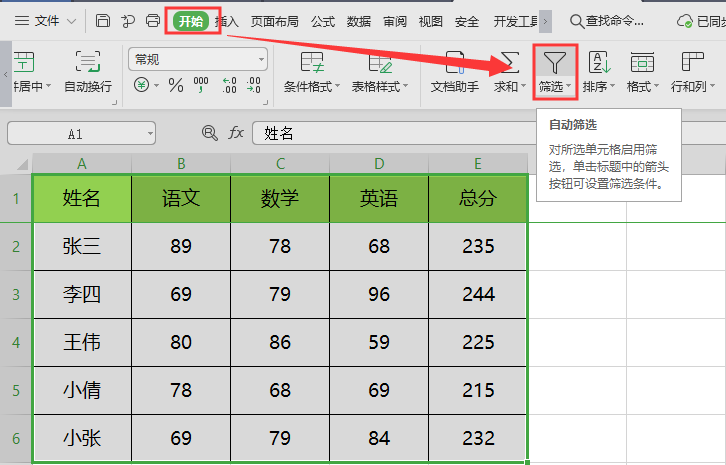Select column E header
The width and height of the screenshot is (726, 465).
click(x=478, y=164)
